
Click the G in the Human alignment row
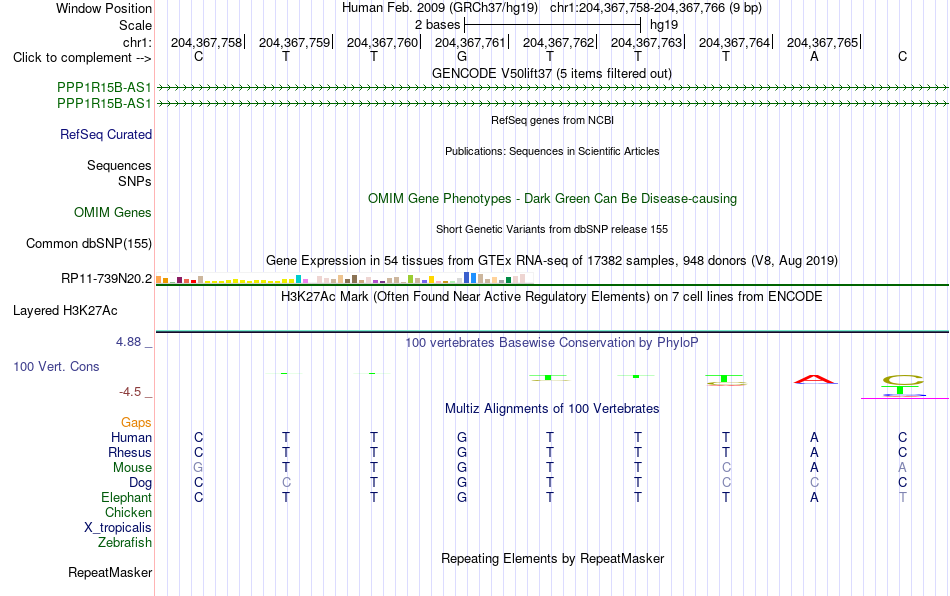pos(462,437)
